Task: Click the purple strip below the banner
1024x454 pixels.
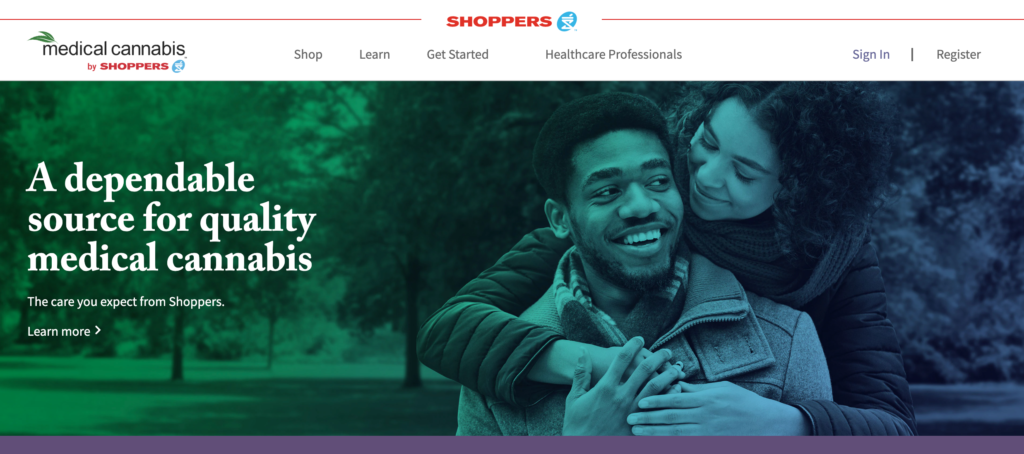Action: click(512, 445)
